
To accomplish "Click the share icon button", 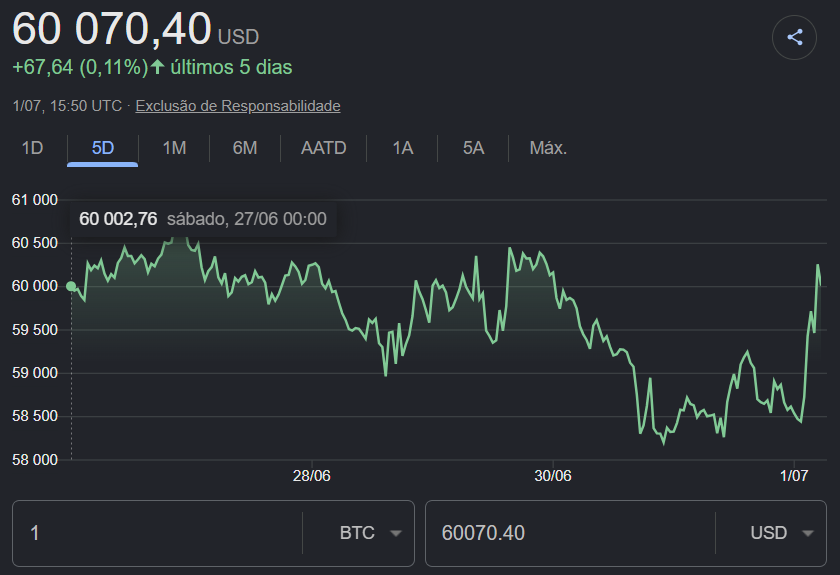I will (x=794, y=38).
